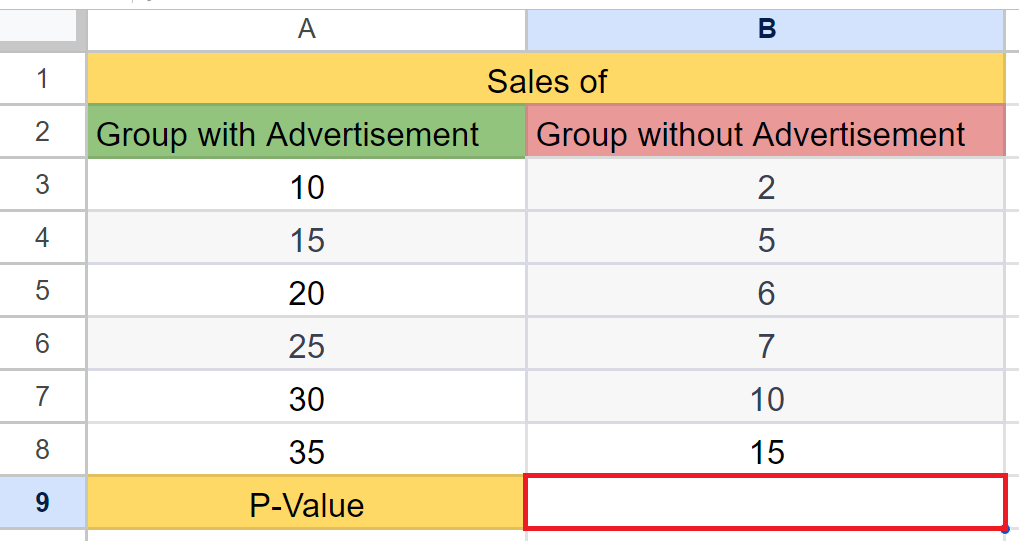Select column B header
The height and width of the screenshot is (541, 1019).
click(766, 29)
